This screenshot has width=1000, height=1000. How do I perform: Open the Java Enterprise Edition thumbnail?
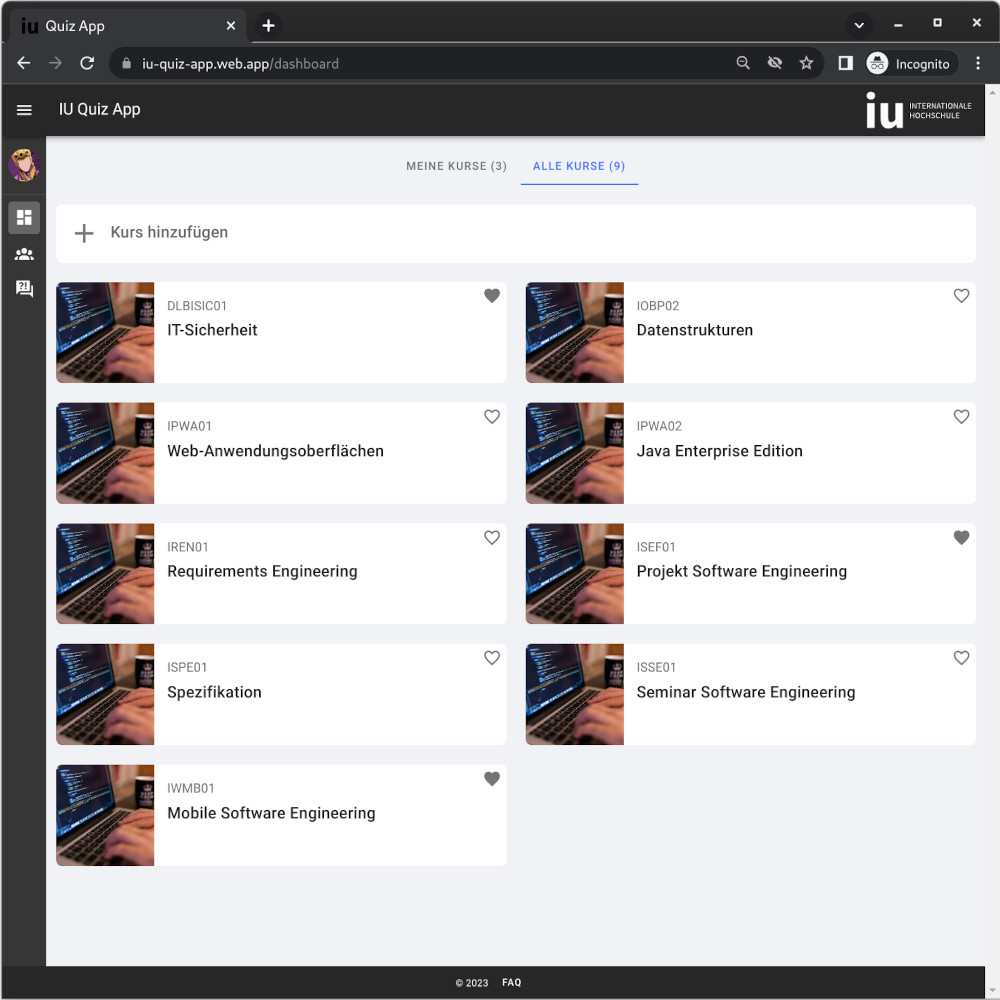[575, 453]
